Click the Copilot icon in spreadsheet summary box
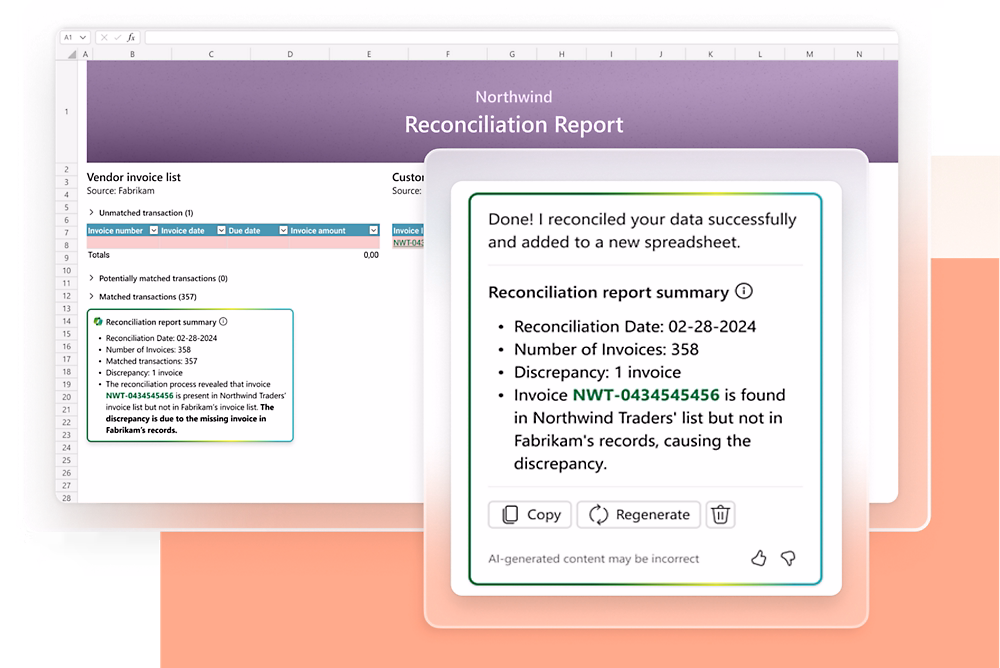Screen dimensions: 1000x668 click(x=98, y=322)
